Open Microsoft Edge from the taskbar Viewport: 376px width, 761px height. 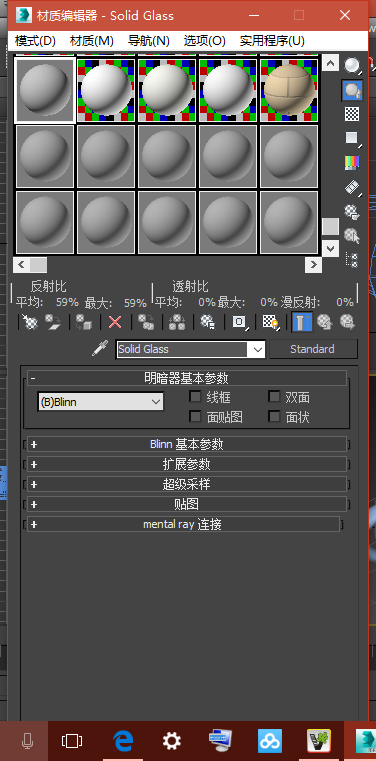[x=123, y=741]
